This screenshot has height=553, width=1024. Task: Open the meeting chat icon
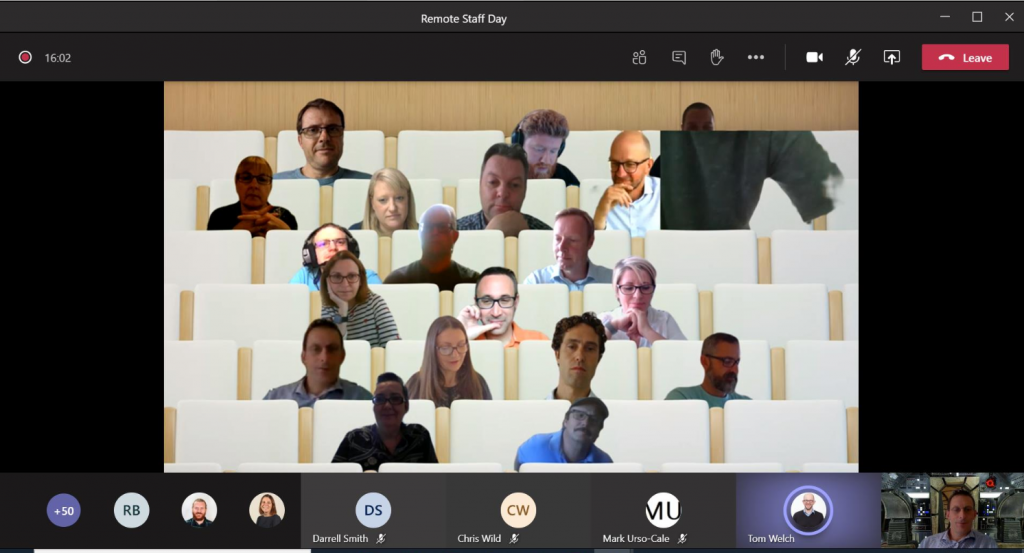click(x=679, y=57)
